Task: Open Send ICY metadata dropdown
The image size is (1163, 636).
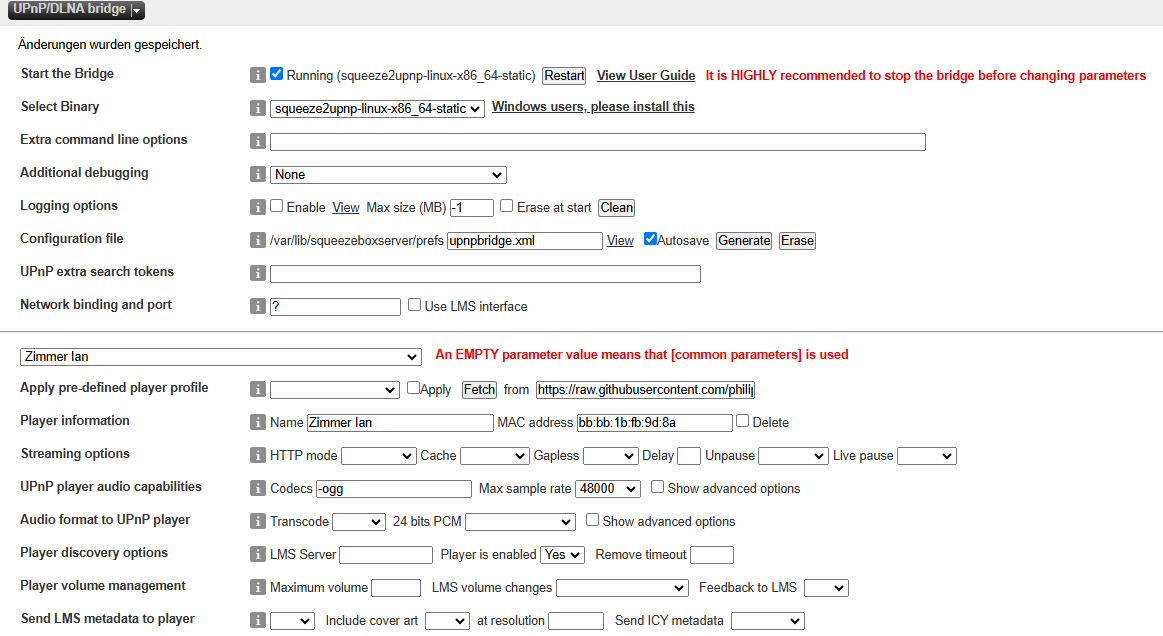Action: tap(768, 620)
